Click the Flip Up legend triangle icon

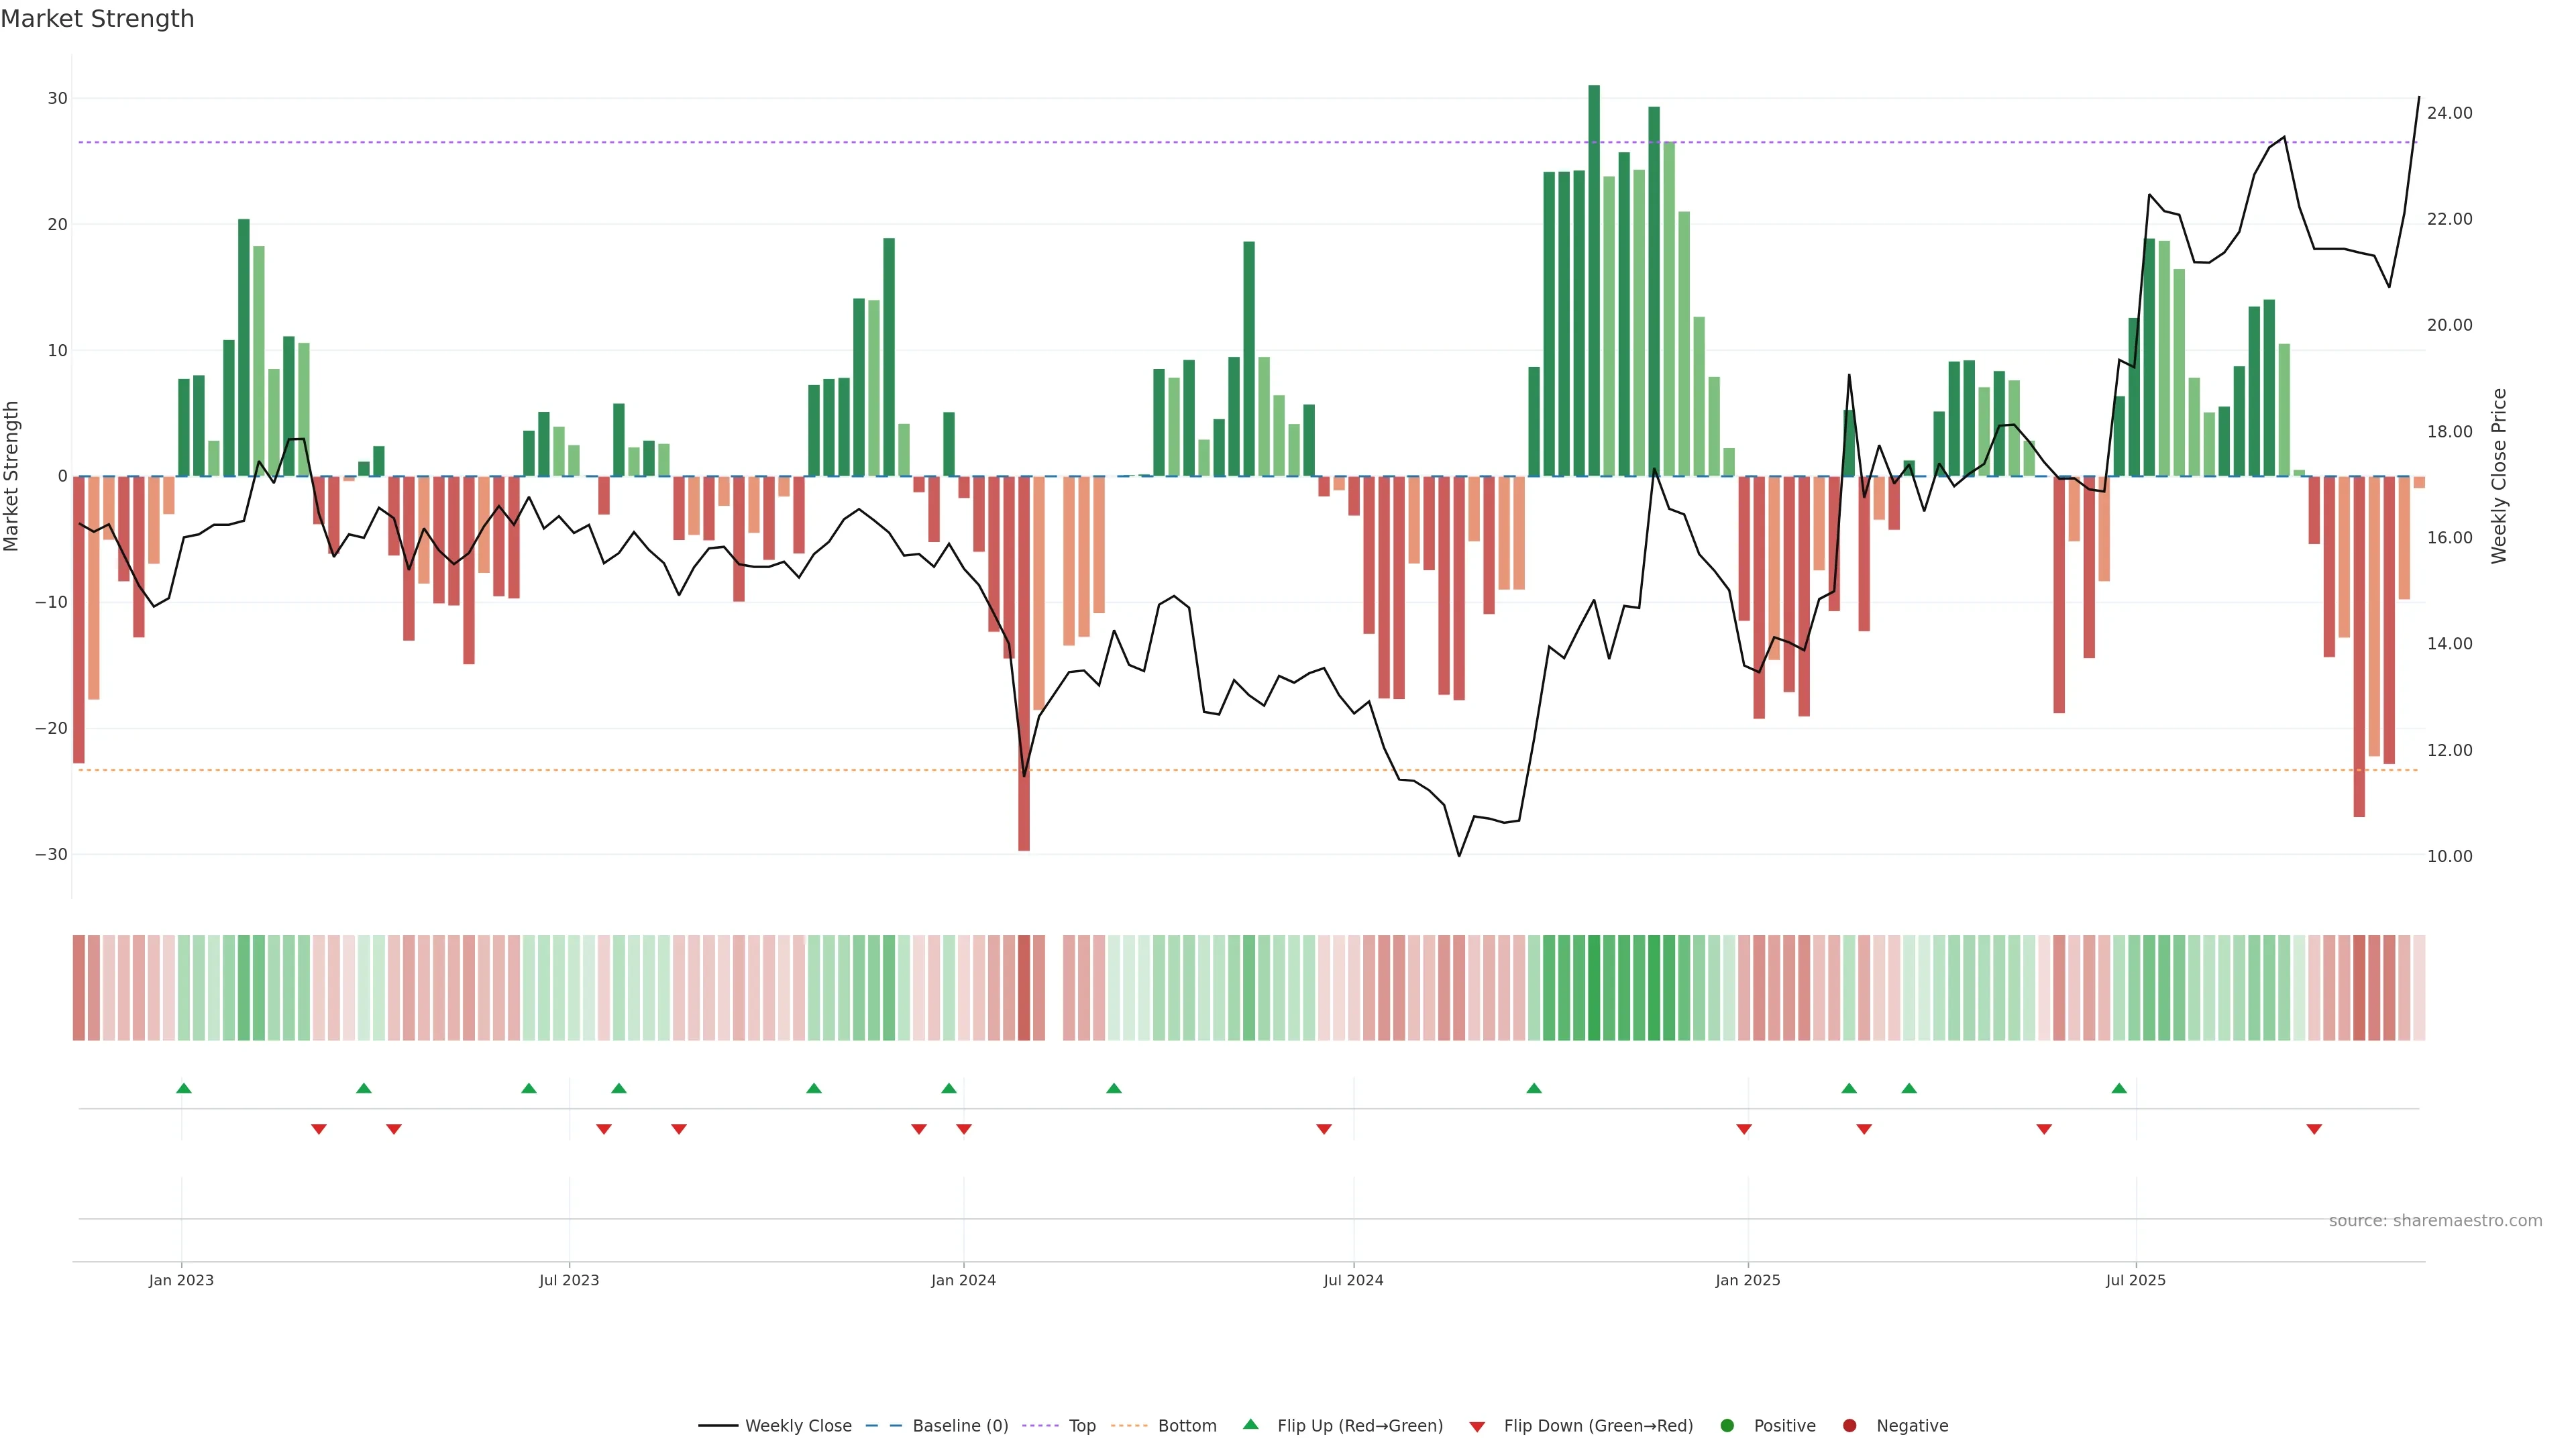pyautogui.click(x=1250, y=1424)
